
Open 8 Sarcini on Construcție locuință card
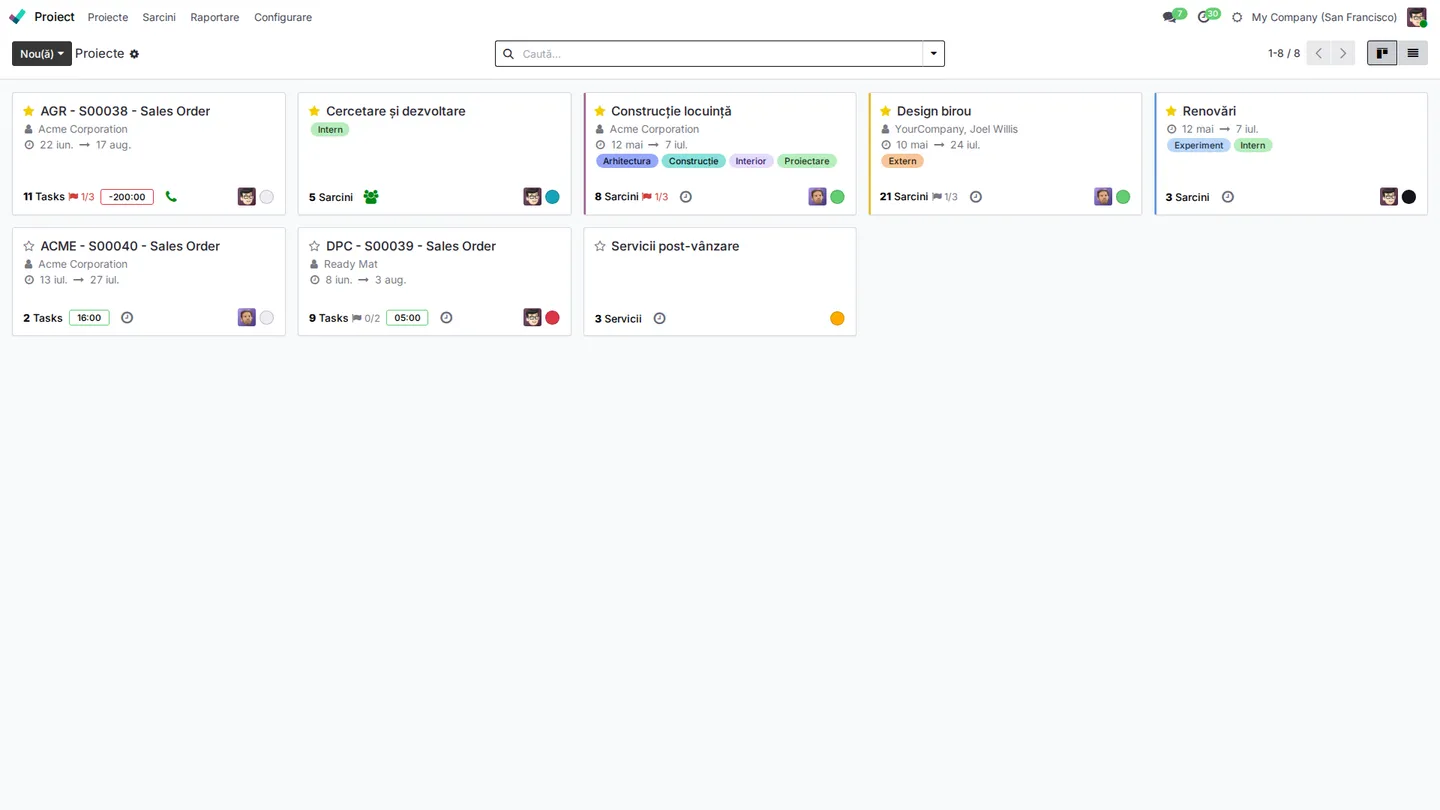(617, 197)
